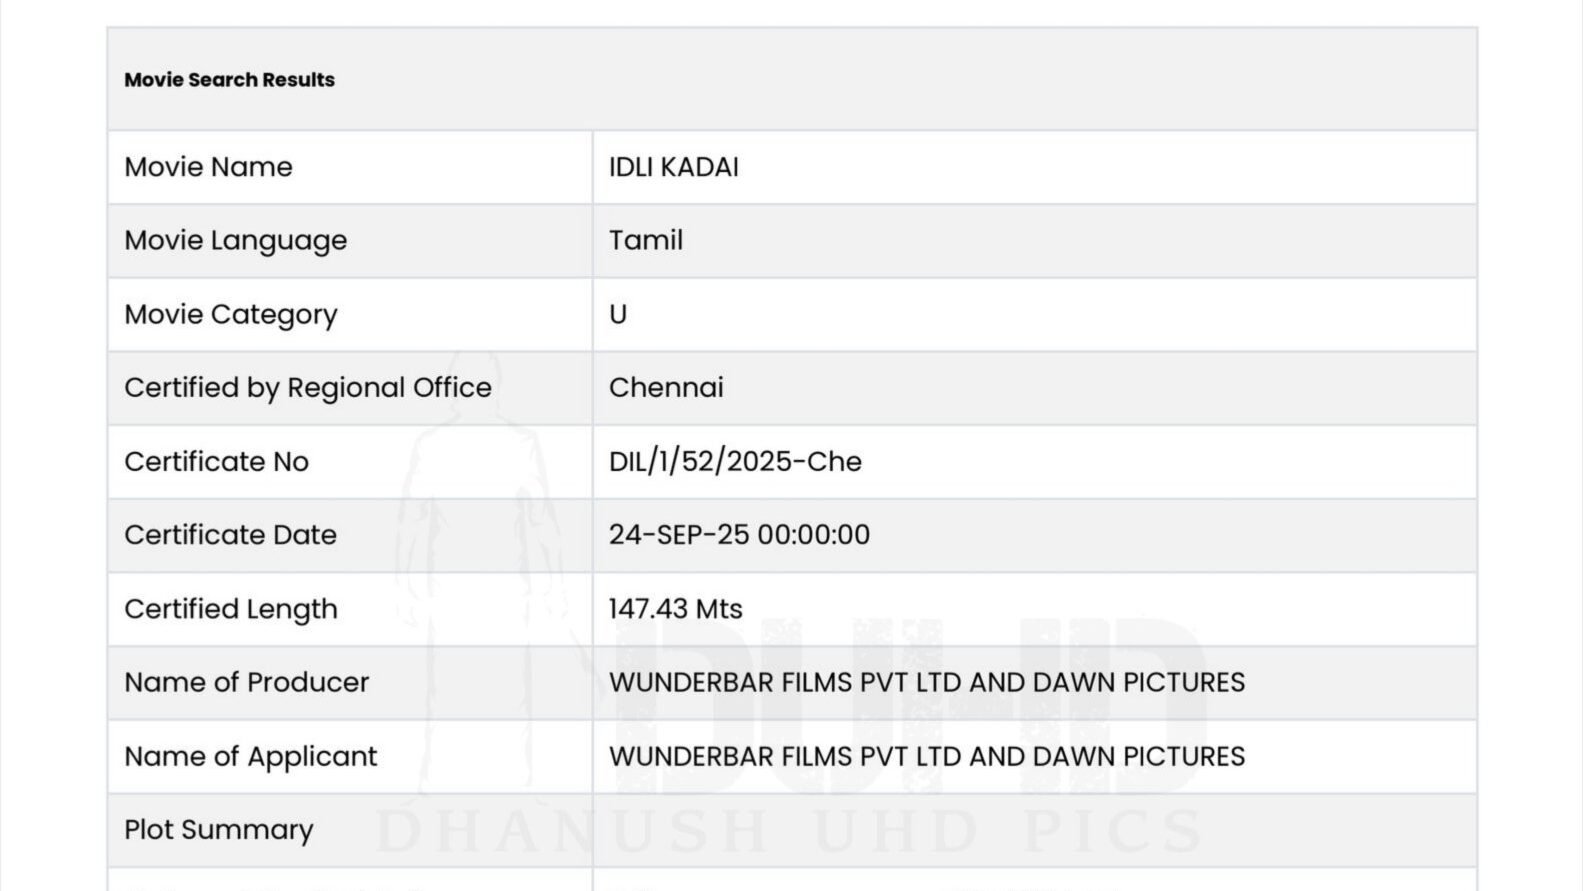Image resolution: width=1583 pixels, height=891 pixels.
Task: Click the Movie Language label
Action: (x=236, y=241)
